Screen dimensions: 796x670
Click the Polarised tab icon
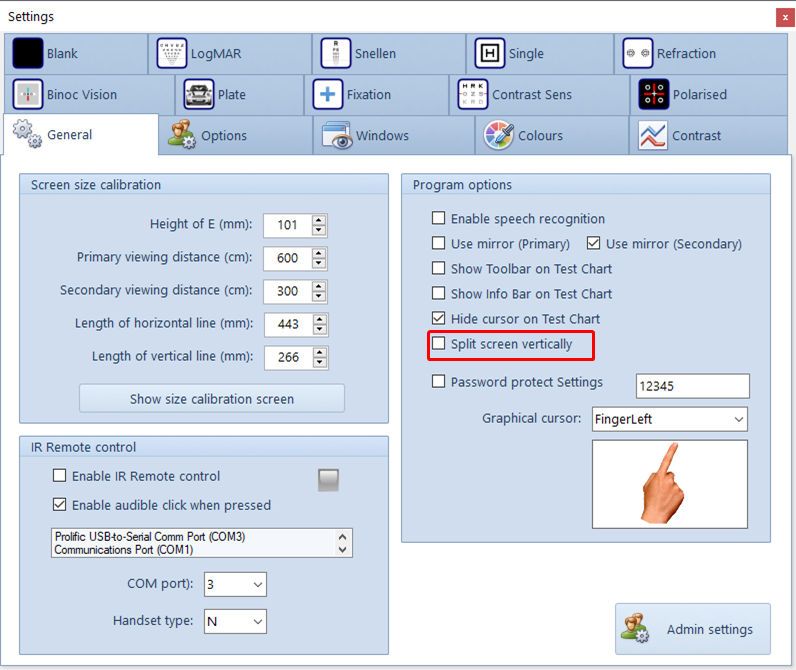(x=654, y=95)
